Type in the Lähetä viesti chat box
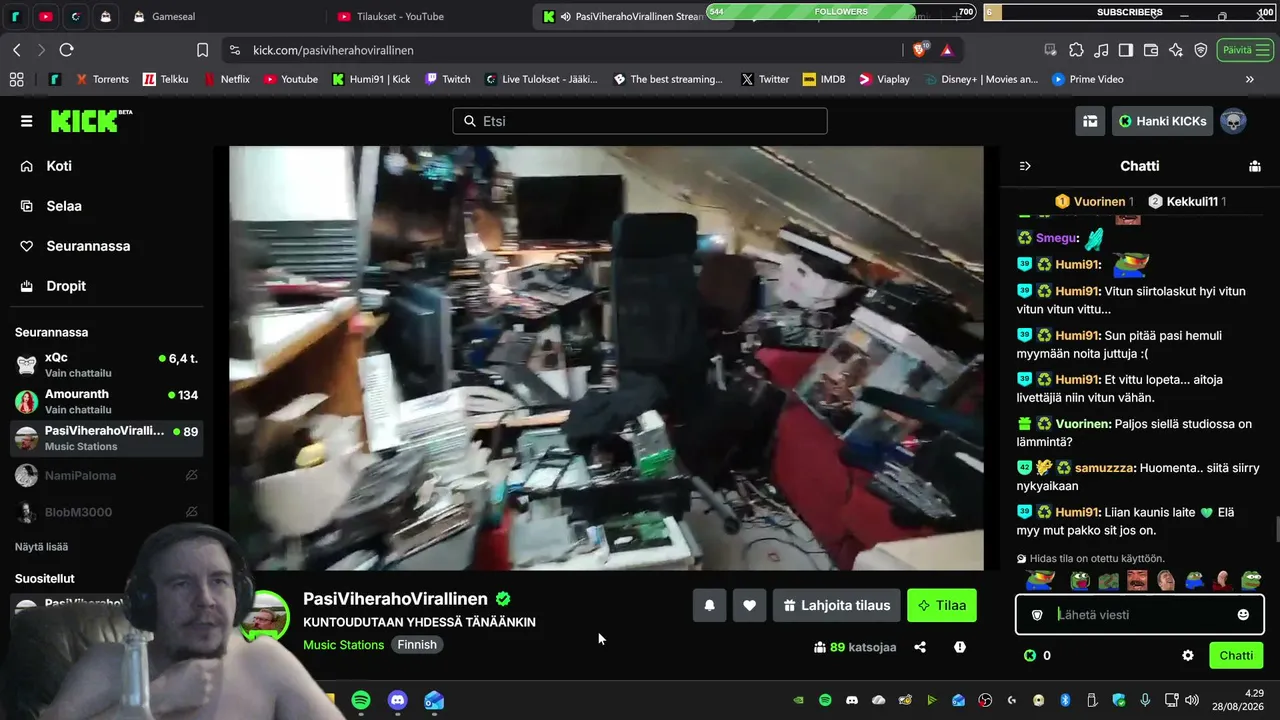This screenshot has width=1280, height=720. click(x=1139, y=614)
